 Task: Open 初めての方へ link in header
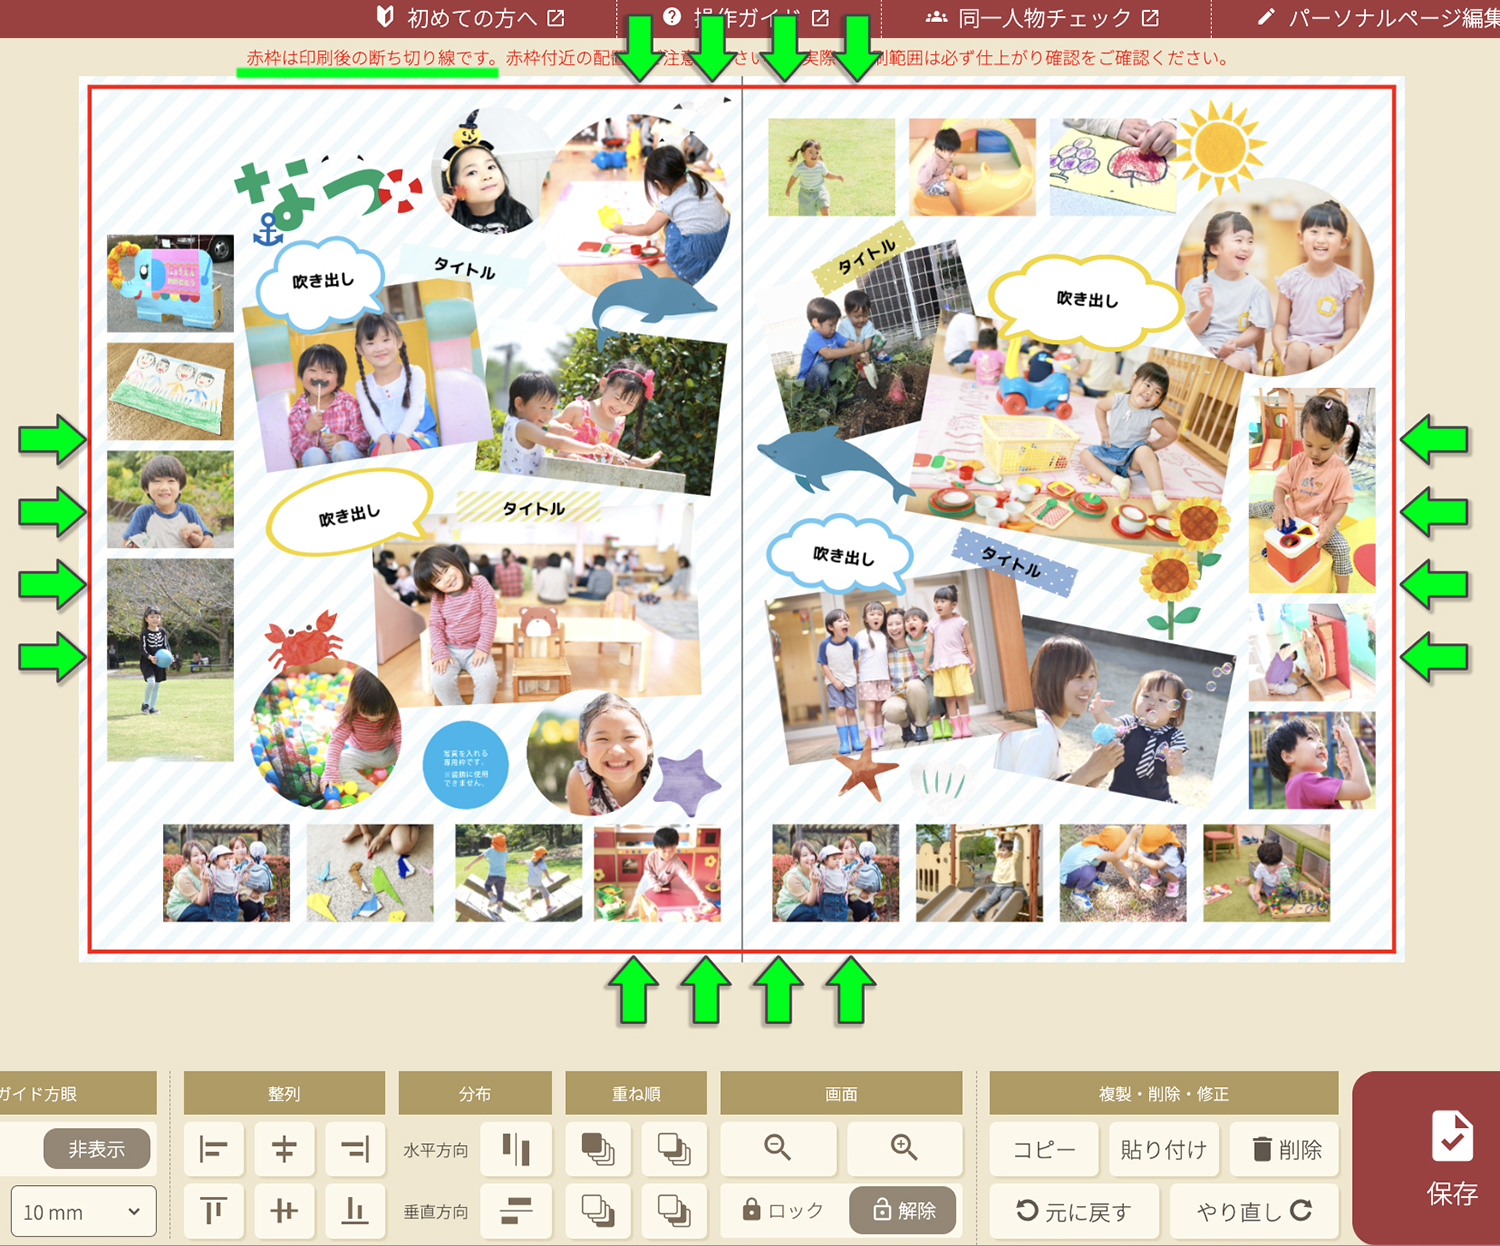tap(471, 18)
